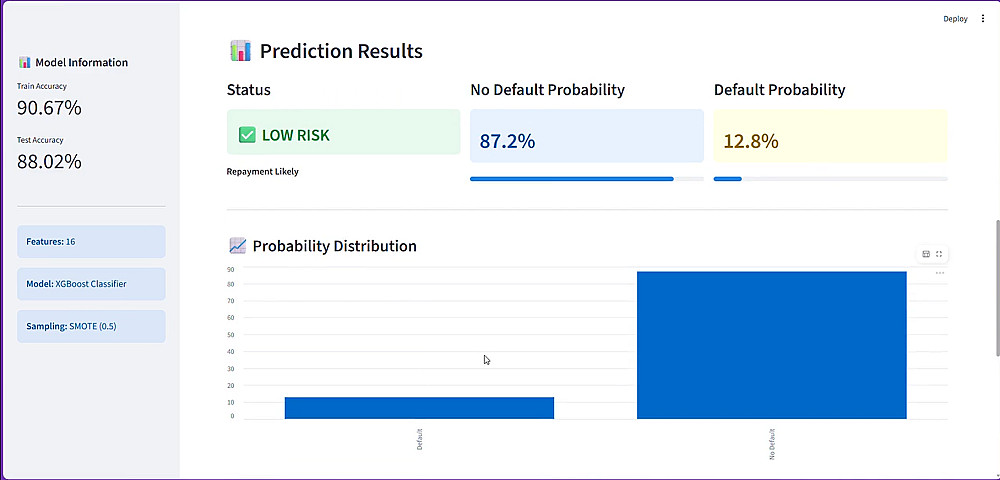Screen dimensions: 1000x480
Task: Click the Sampling: SMOTE (0.5) info box
Action: tap(91, 326)
